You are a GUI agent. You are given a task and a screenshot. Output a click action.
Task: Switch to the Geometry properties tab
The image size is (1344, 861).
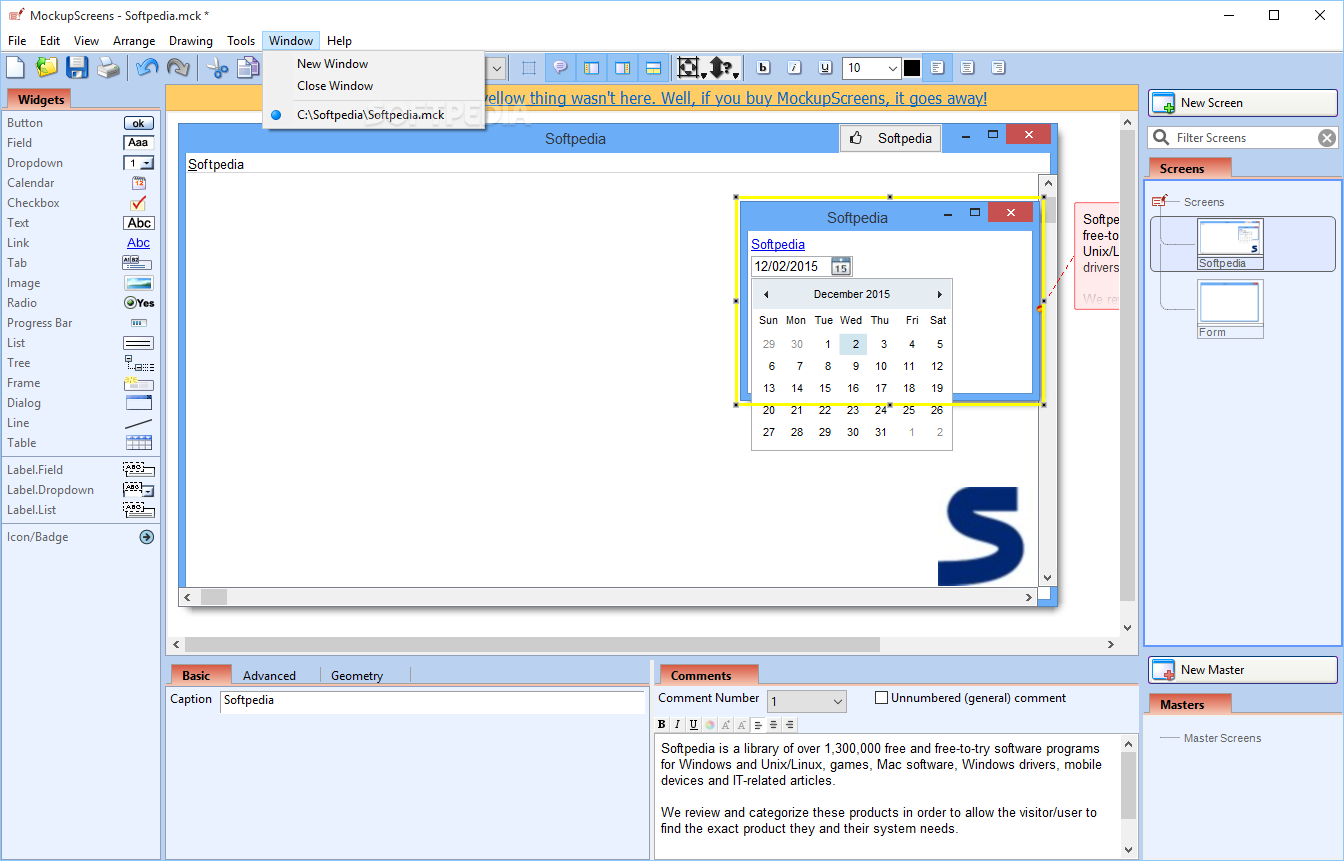click(x=357, y=676)
